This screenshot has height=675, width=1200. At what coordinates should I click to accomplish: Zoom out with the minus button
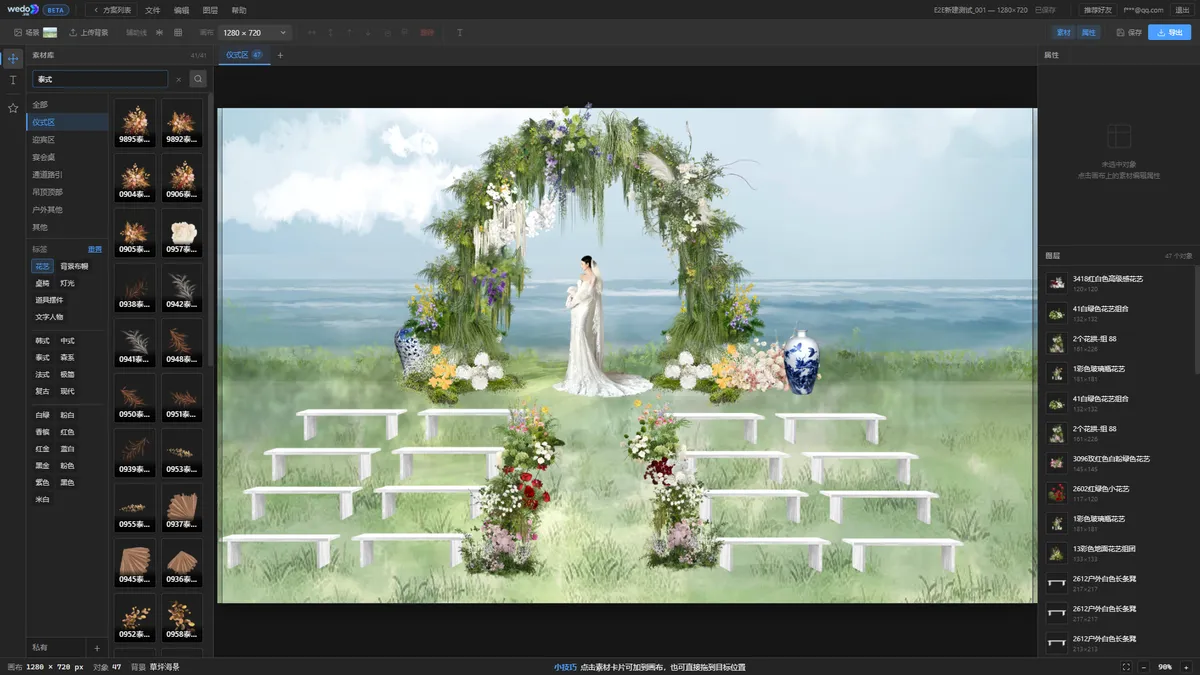point(1146,667)
